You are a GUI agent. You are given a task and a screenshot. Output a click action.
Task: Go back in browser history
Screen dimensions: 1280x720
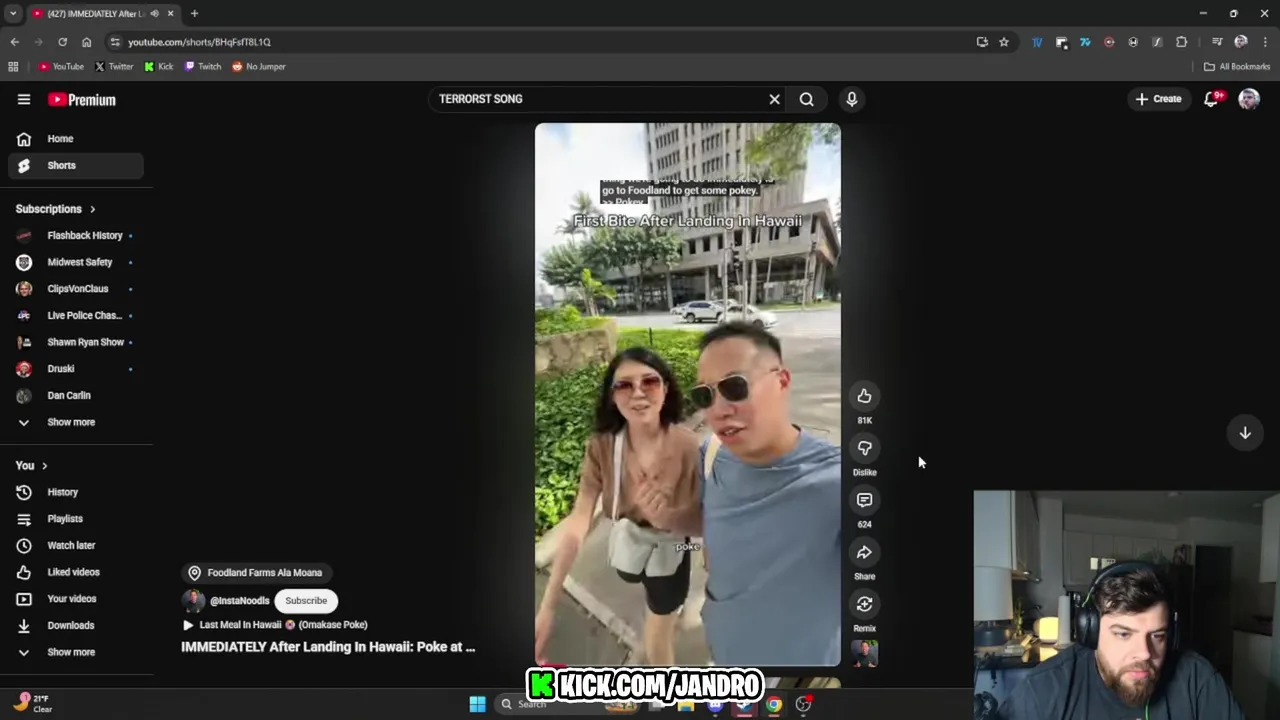tap(14, 42)
